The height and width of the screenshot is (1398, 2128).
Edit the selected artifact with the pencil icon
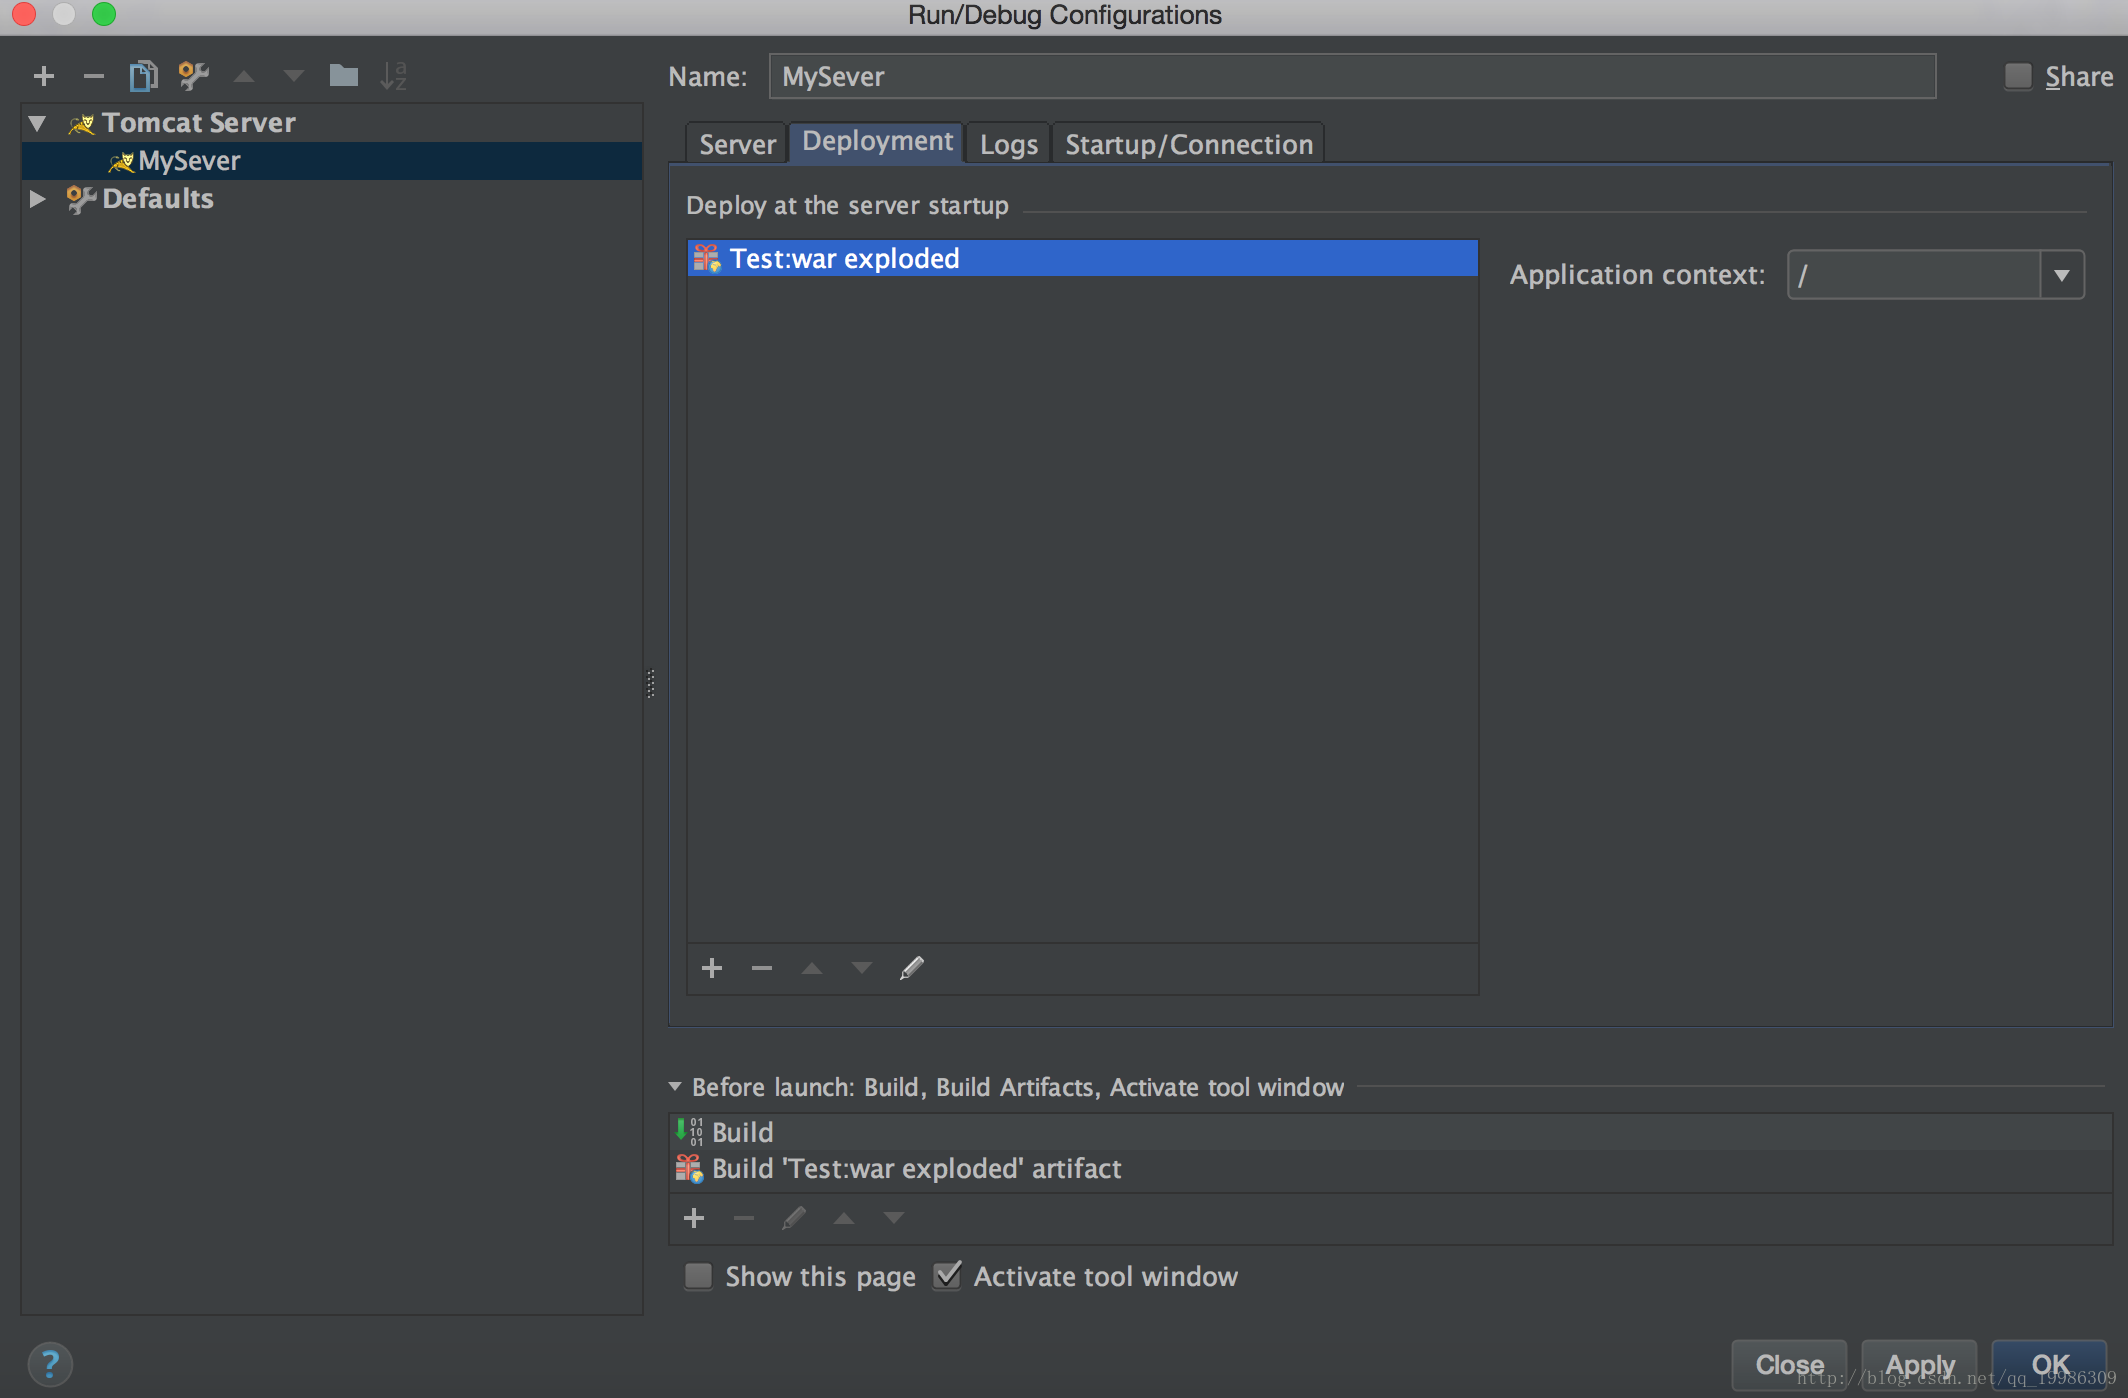tap(911, 968)
